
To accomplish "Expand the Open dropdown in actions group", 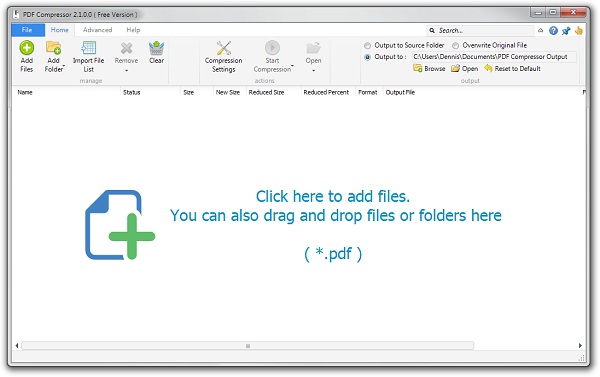I will pyautogui.click(x=313, y=70).
